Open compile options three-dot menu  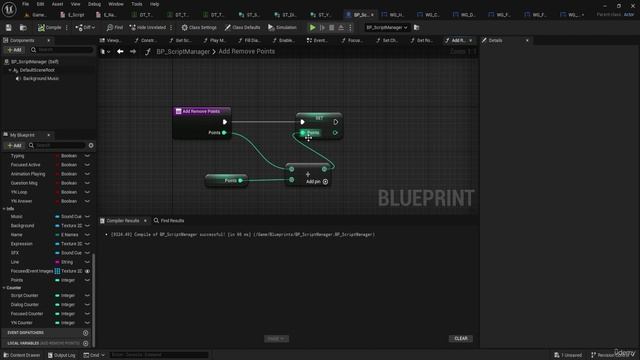pyautogui.click(x=67, y=28)
